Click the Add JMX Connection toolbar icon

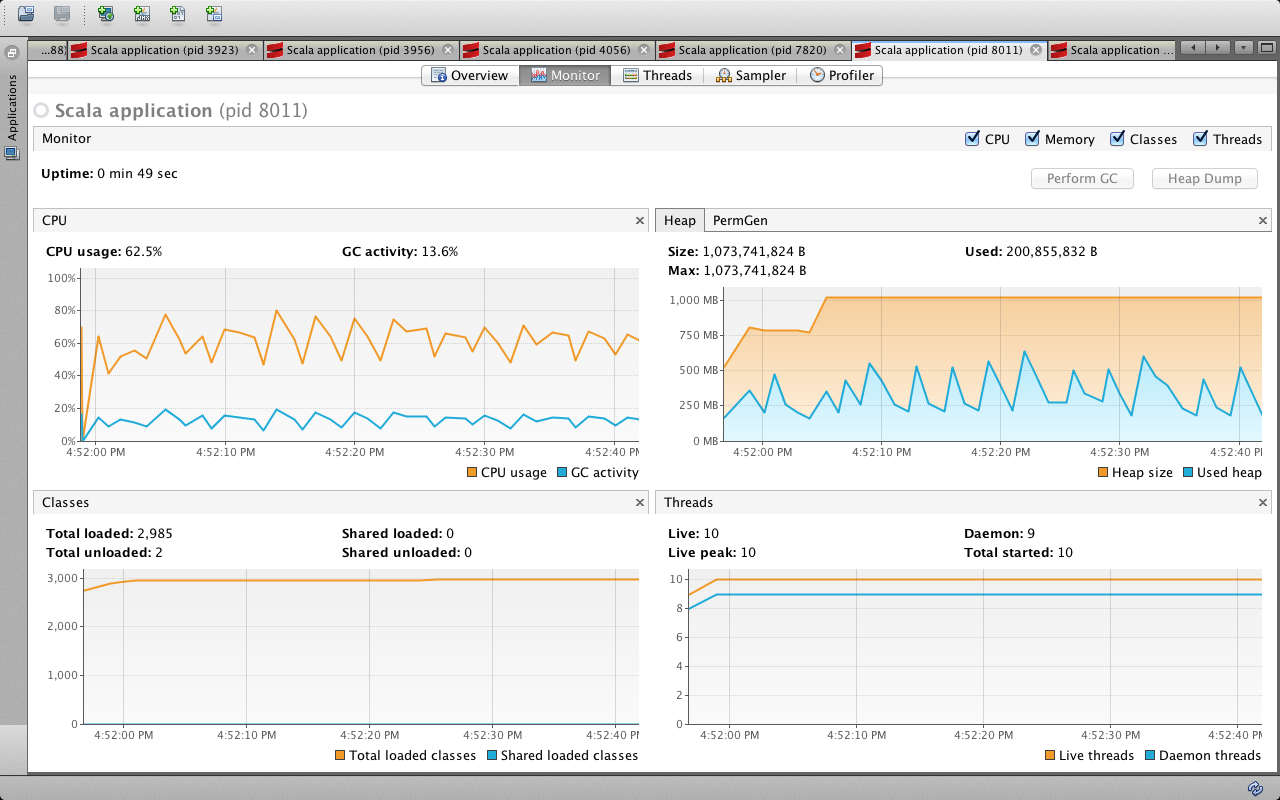tap(142, 14)
